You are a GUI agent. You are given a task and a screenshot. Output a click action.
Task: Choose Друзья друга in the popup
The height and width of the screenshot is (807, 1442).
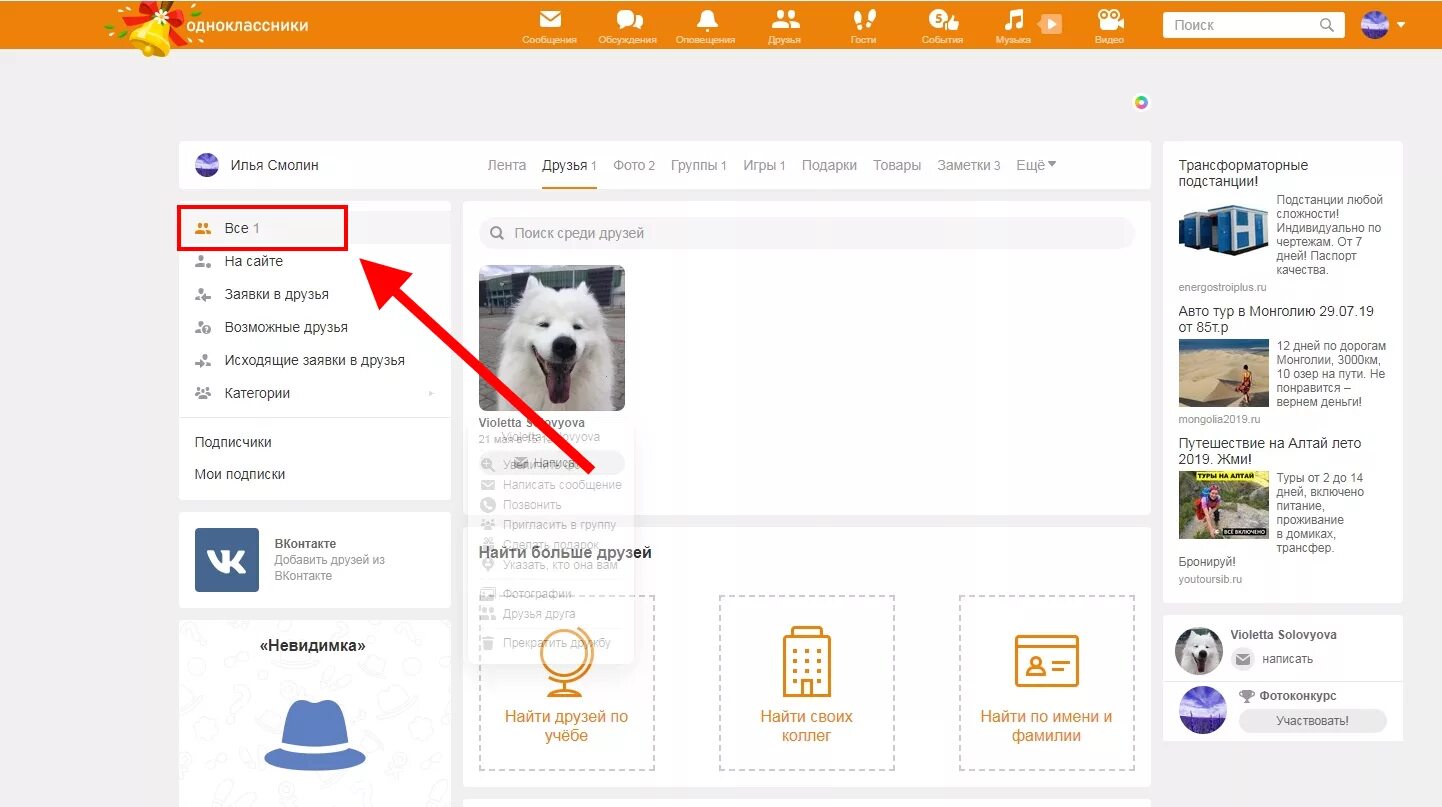click(x=539, y=614)
